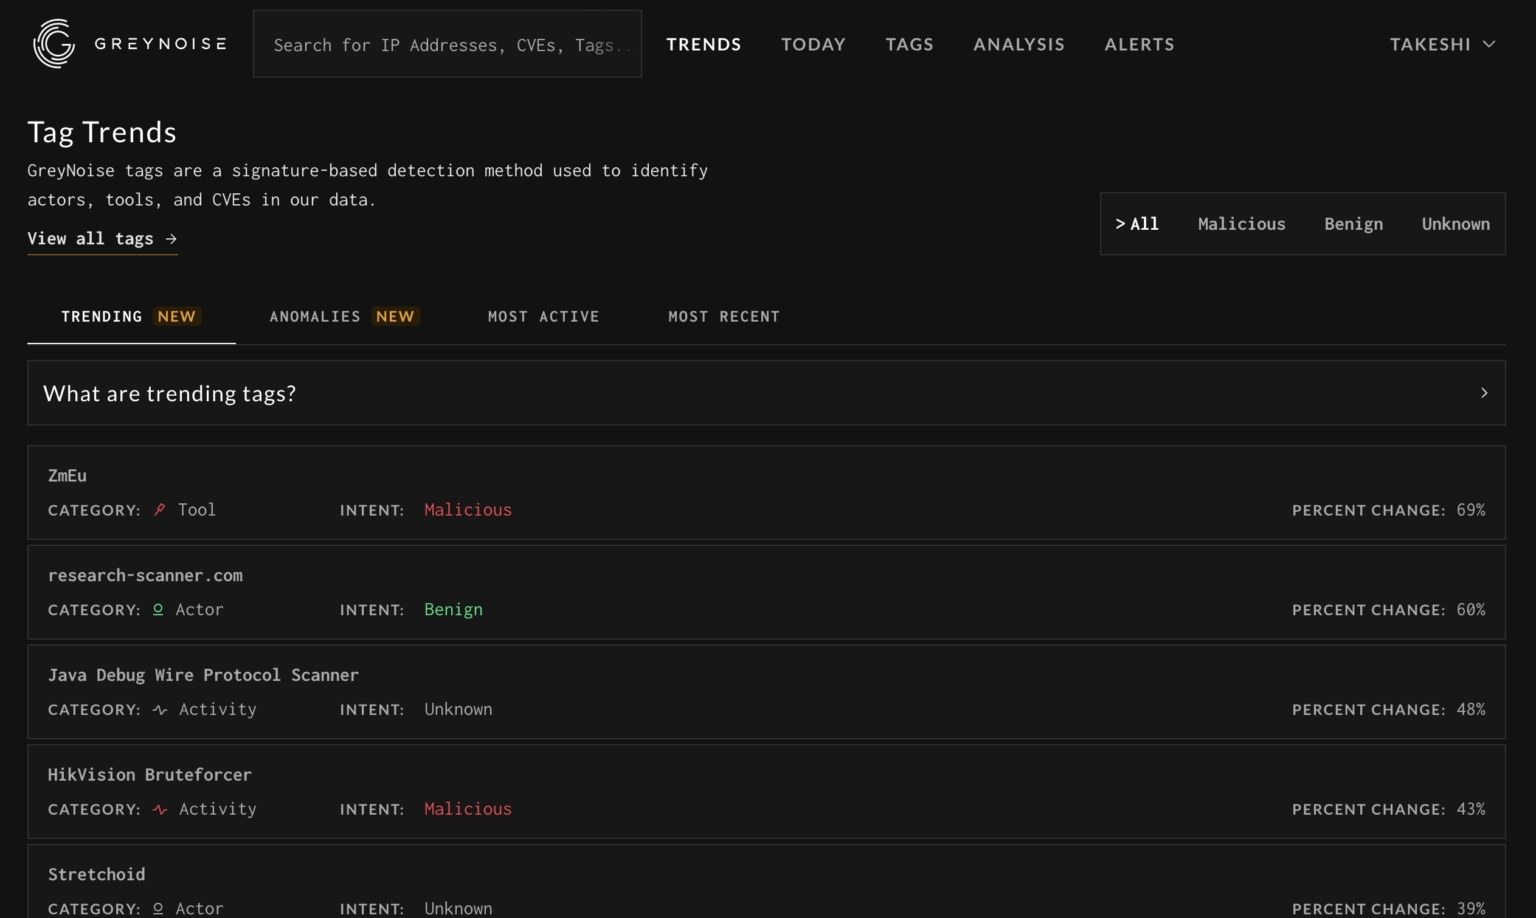Image resolution: width=1536 pixels, height=918 pixels.
Task: Open the MOST ACTIVE tab
Action: [x=543, y=316]
